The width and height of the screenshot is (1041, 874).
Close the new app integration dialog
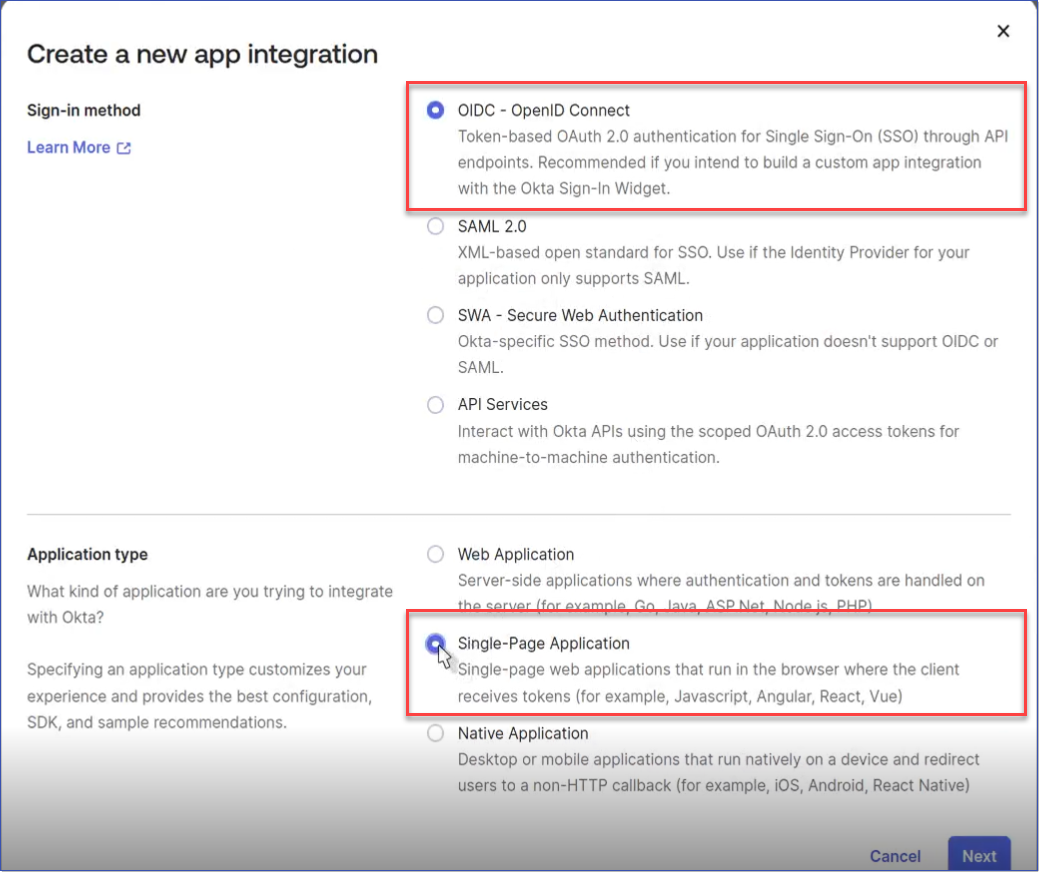(1002, 31)
